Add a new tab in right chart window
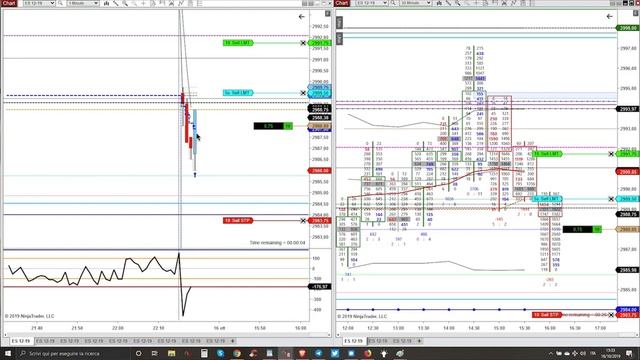 click(419, 341)
